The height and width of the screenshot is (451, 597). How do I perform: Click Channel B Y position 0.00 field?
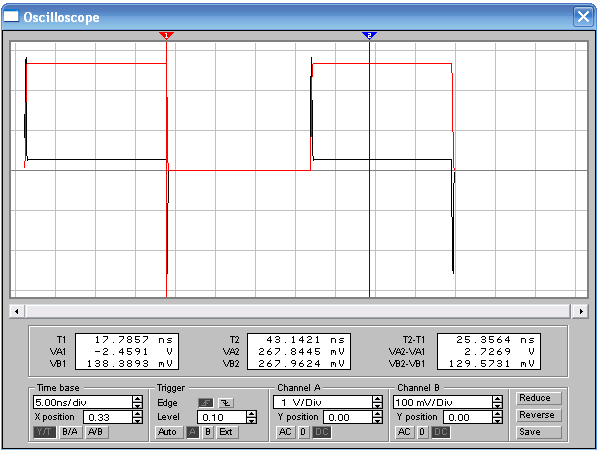pyautogui.click(x=468, y=418)
